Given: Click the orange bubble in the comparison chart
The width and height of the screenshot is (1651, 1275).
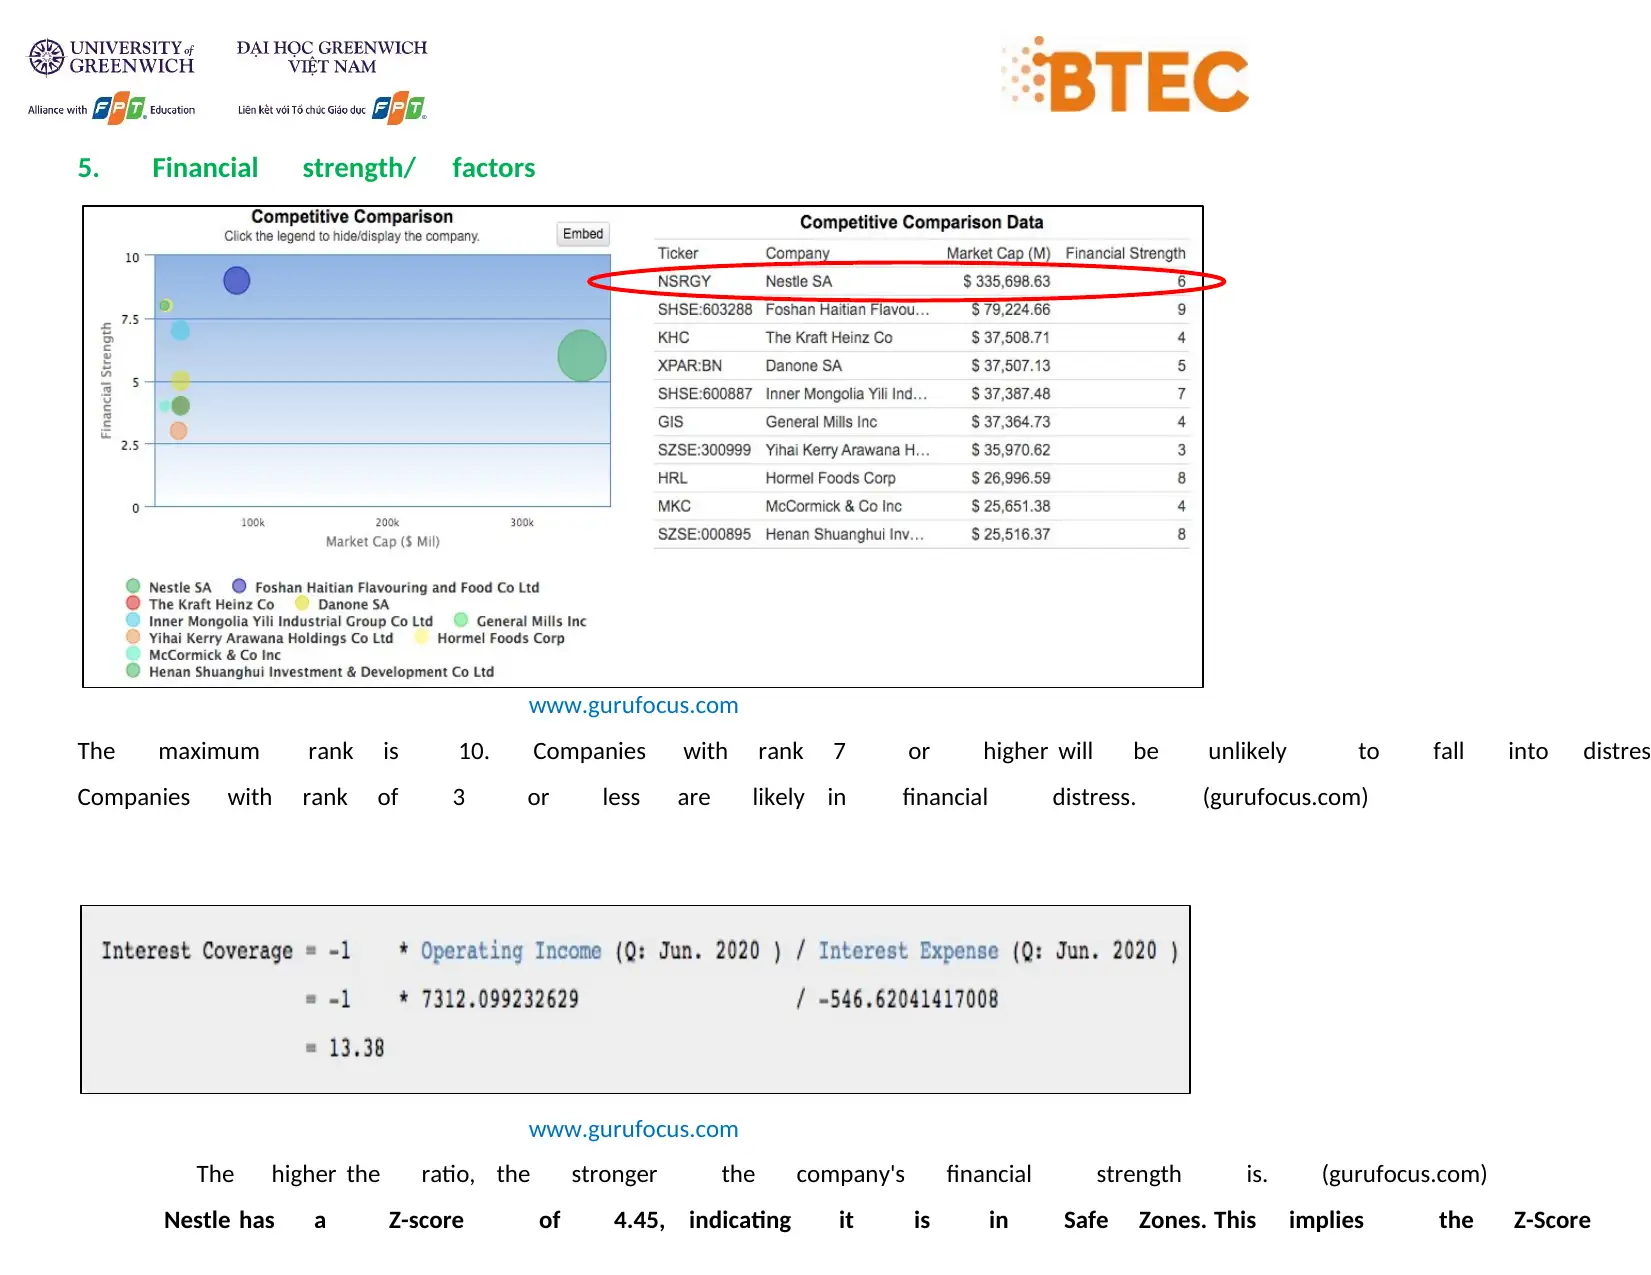Looking at the screenshot, I should 178,431.
